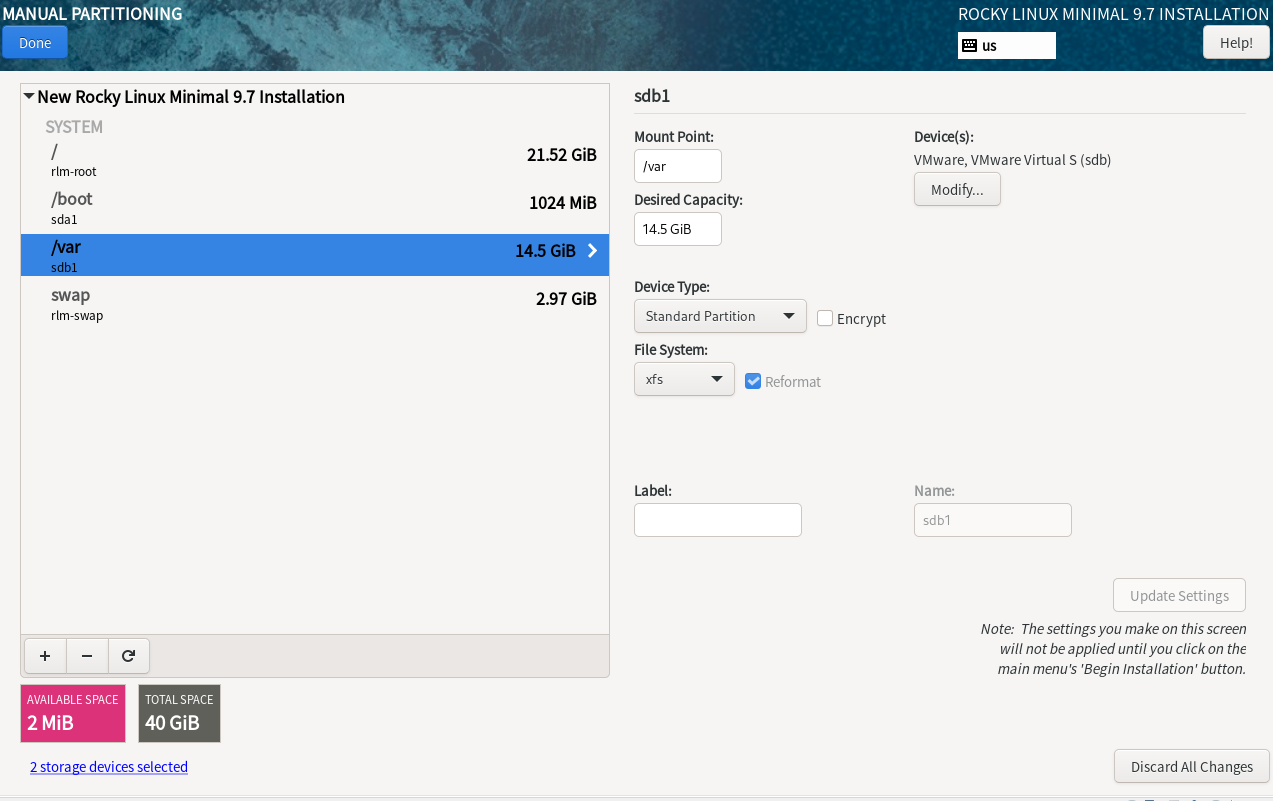Toggle the Reformat checkbox
Viewport: 1273px width, 801px height.
tap(754, 381)
